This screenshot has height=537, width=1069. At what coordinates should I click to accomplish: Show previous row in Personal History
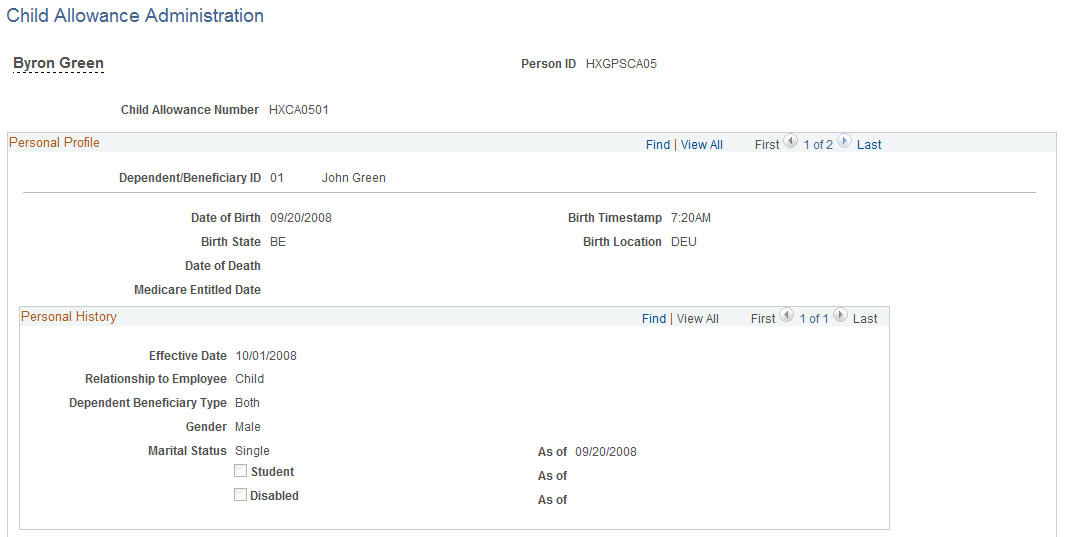[786, 316]
